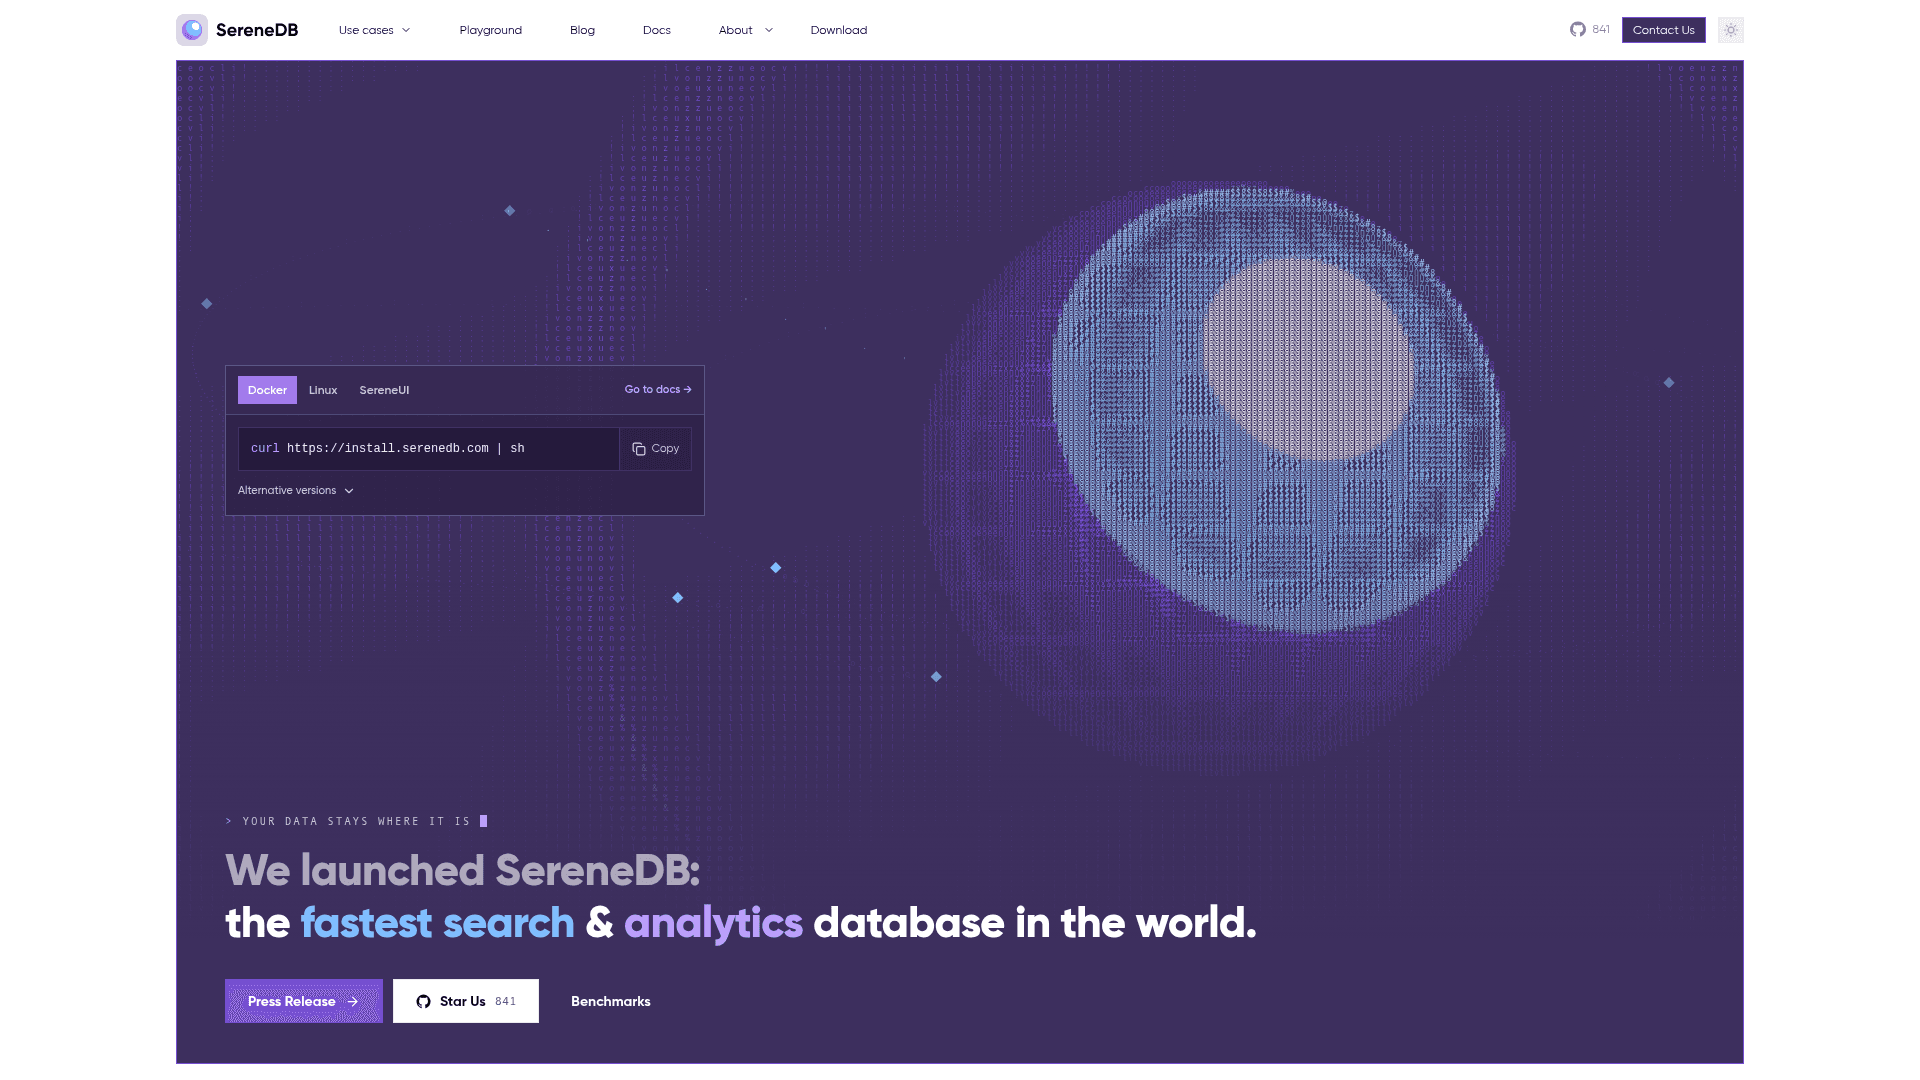
Task: Click the 841 count in Star Us button
Action: pyautogui.click(x=506, y=1001)
